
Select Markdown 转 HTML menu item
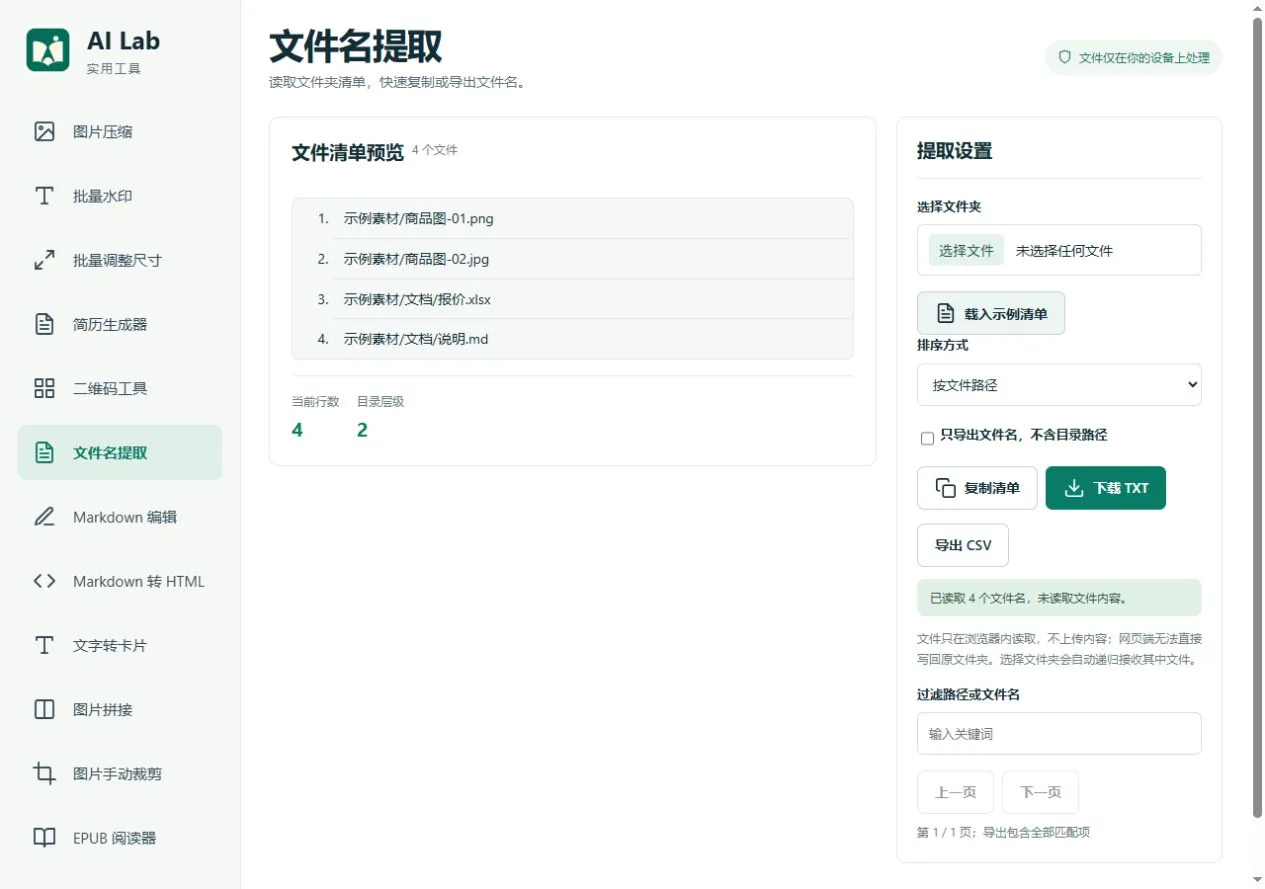(x=120, y=581)
